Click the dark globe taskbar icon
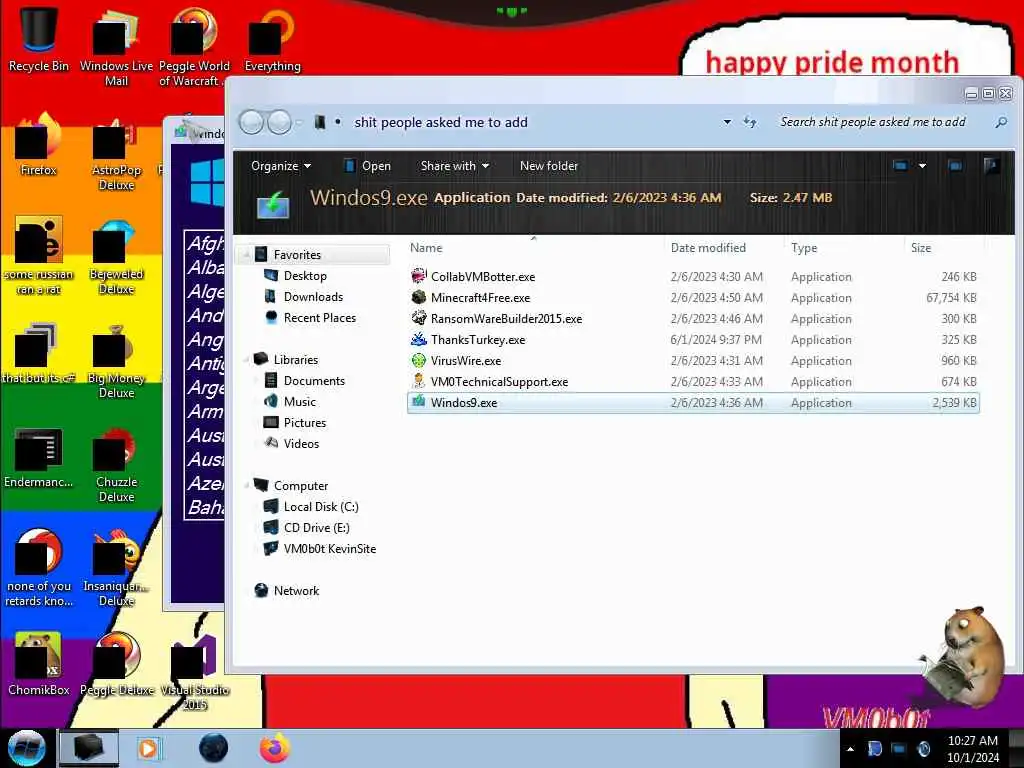The image size is (1024, 768). 213,748
